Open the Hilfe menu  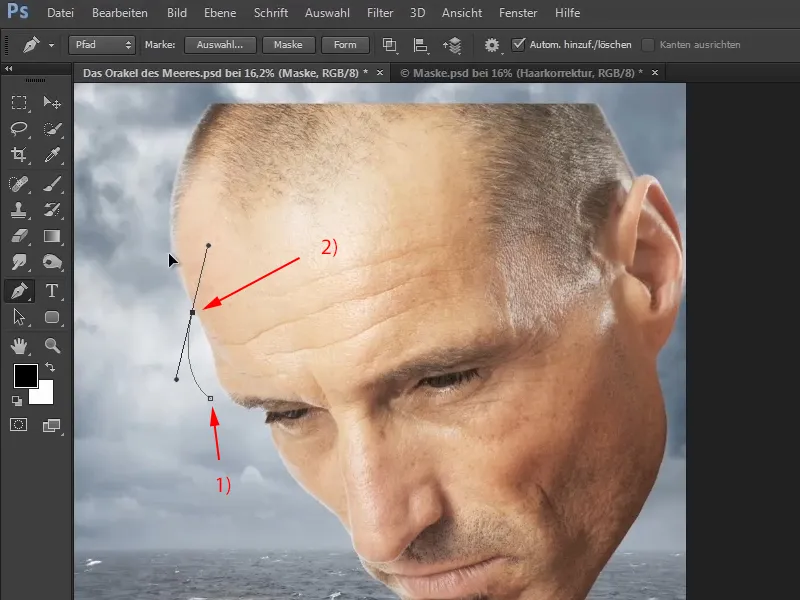click(567, 13)
